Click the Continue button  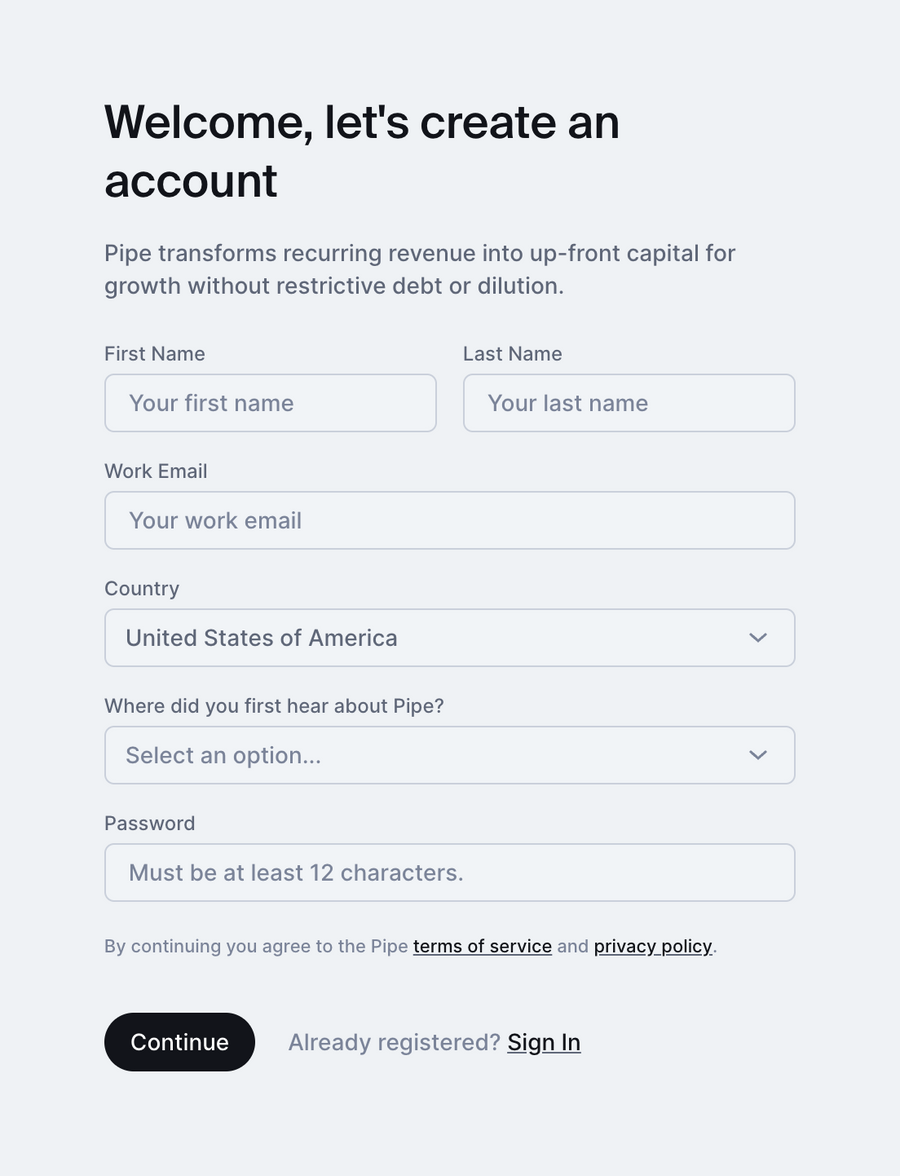click(x=179, y=1041)
